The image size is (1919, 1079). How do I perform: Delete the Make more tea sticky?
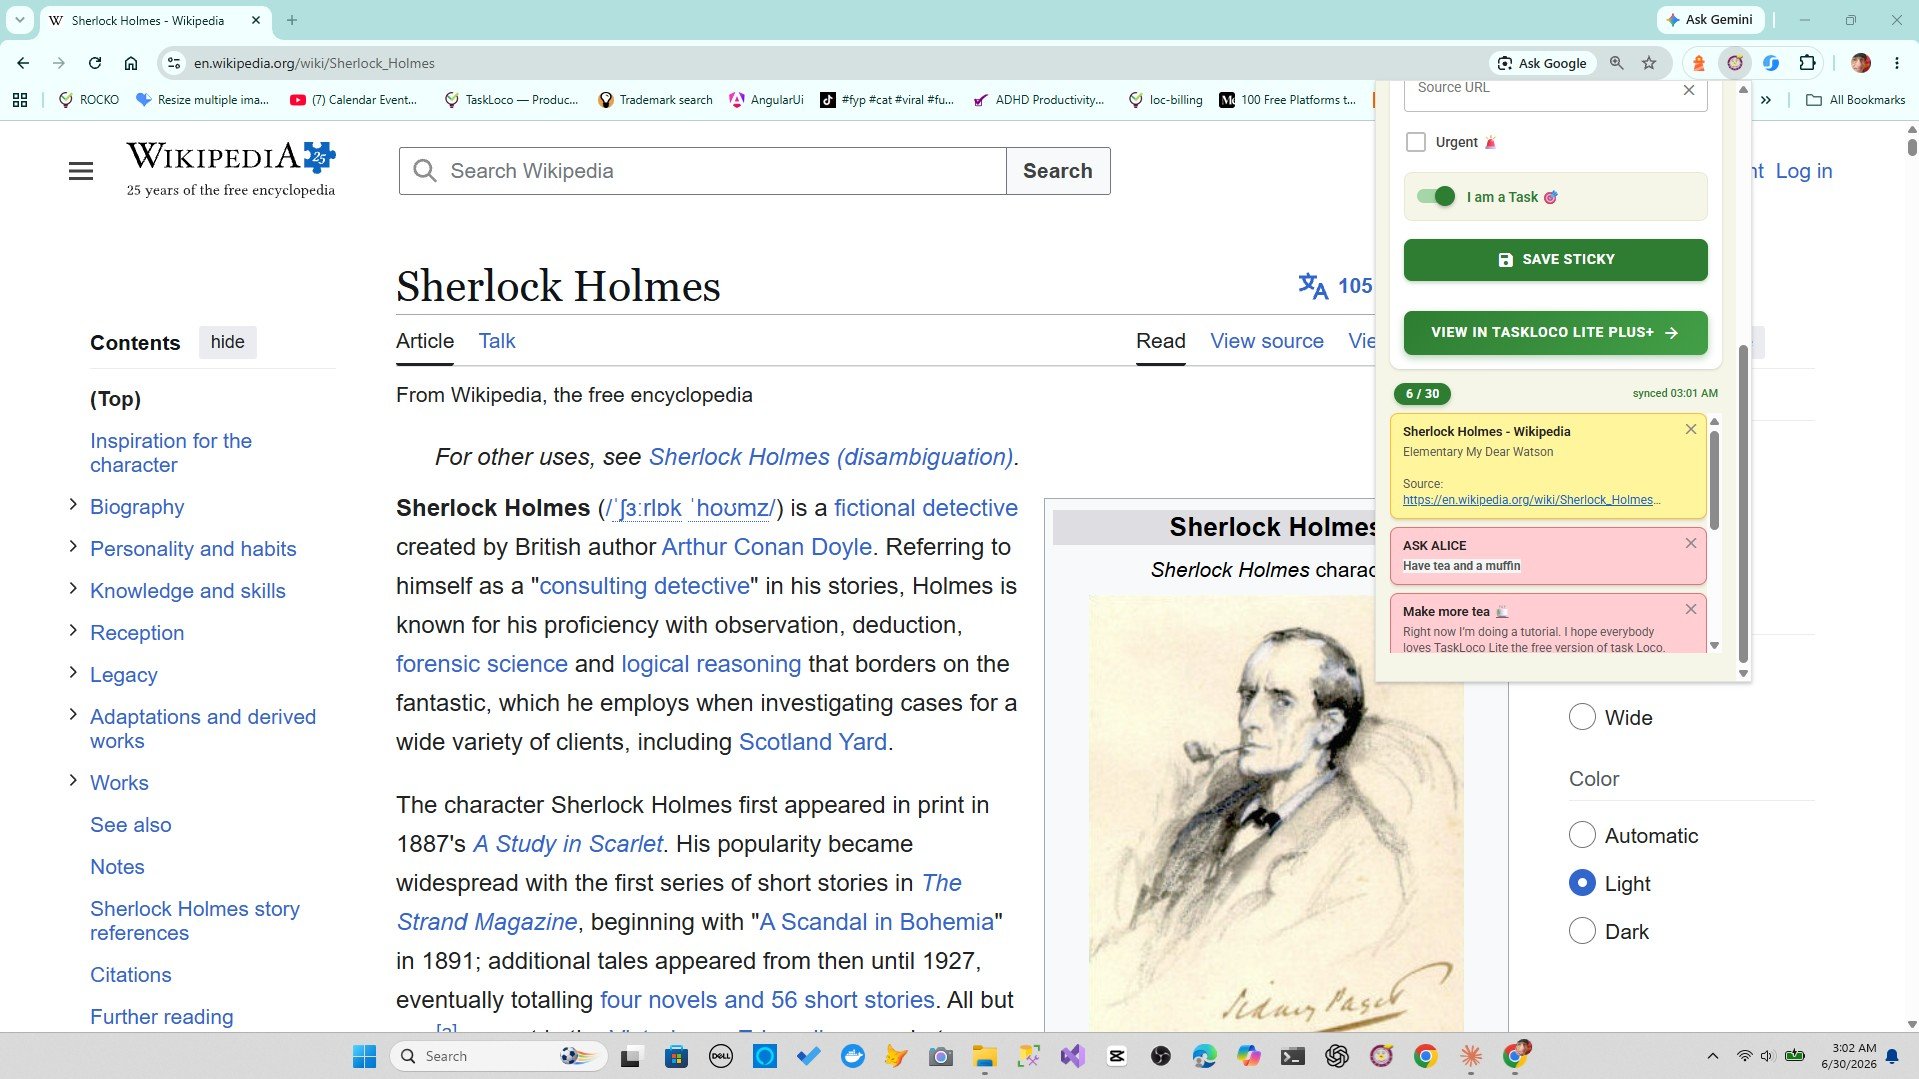(1691, 609)
